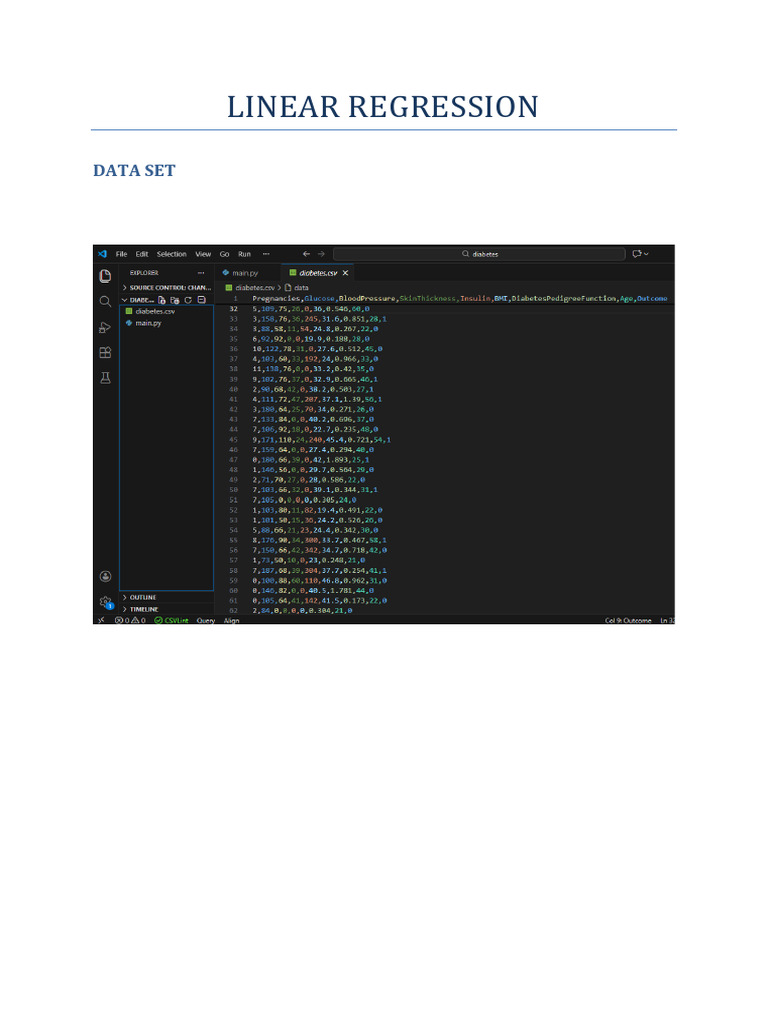Expand the Source Control section
The width and height of the screenshot is (768, 1024).
point(167,287)
